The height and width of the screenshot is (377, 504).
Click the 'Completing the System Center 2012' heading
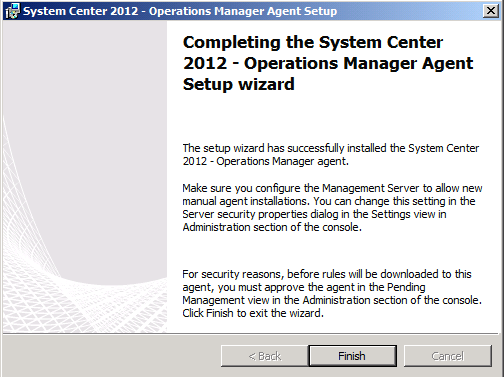click(328, 63)
